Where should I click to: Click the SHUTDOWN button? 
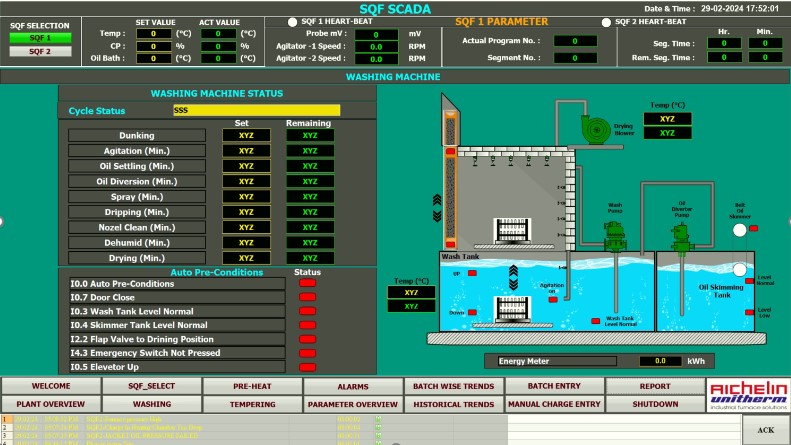[x=655, y=404]
